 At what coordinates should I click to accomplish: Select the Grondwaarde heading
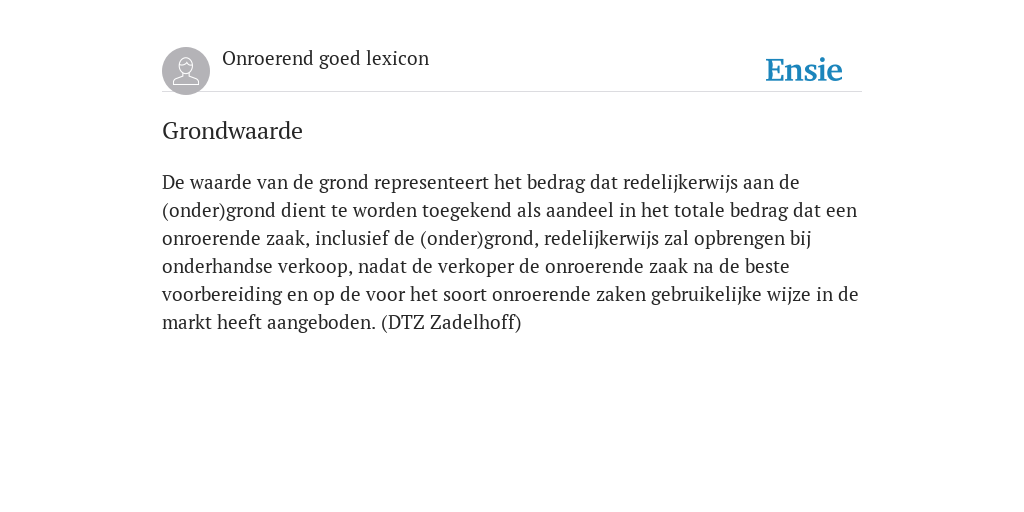point(232,131)
